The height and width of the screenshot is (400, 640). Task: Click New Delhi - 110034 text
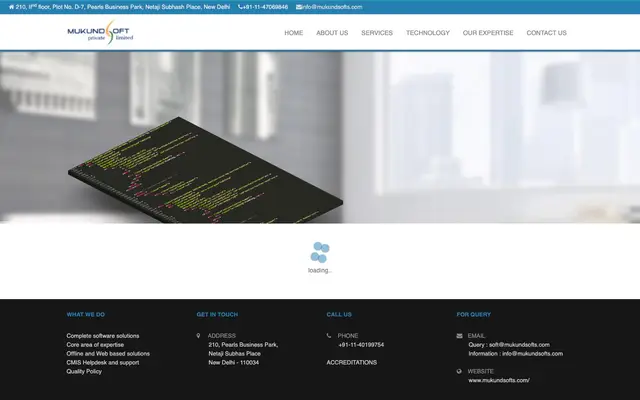(233, 362)
